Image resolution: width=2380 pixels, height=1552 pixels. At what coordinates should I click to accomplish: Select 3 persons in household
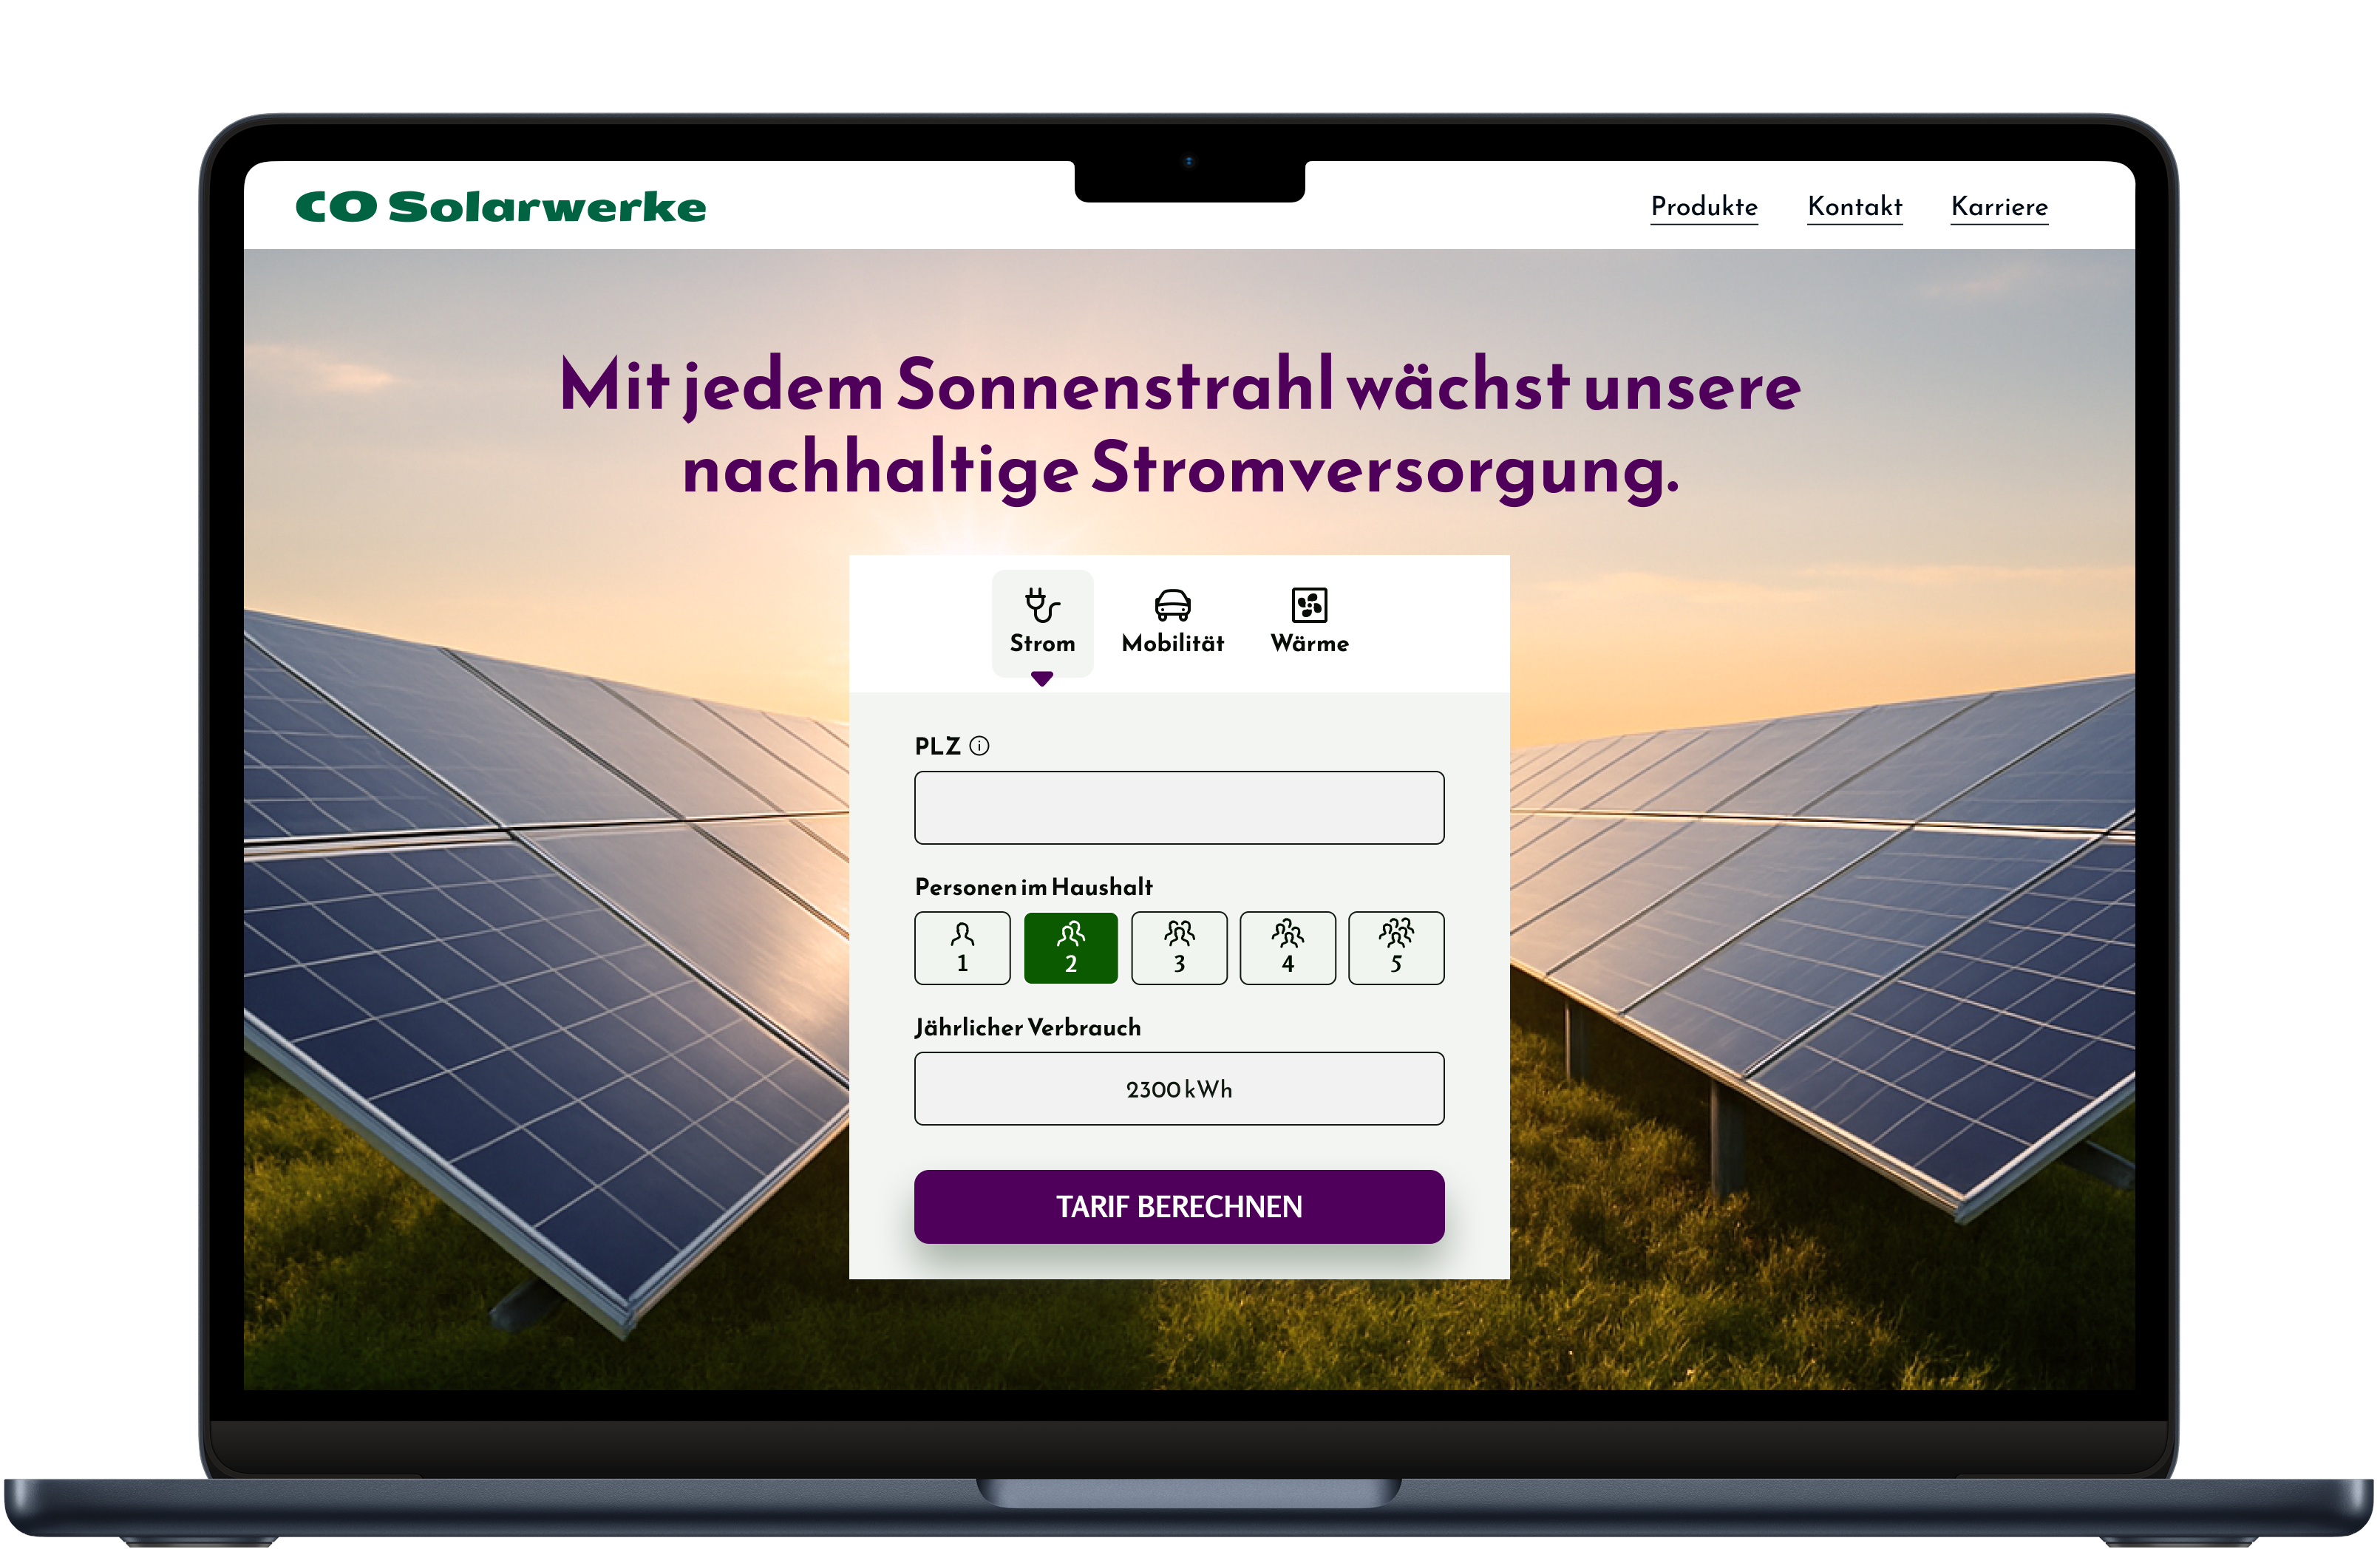(1179, 948)
